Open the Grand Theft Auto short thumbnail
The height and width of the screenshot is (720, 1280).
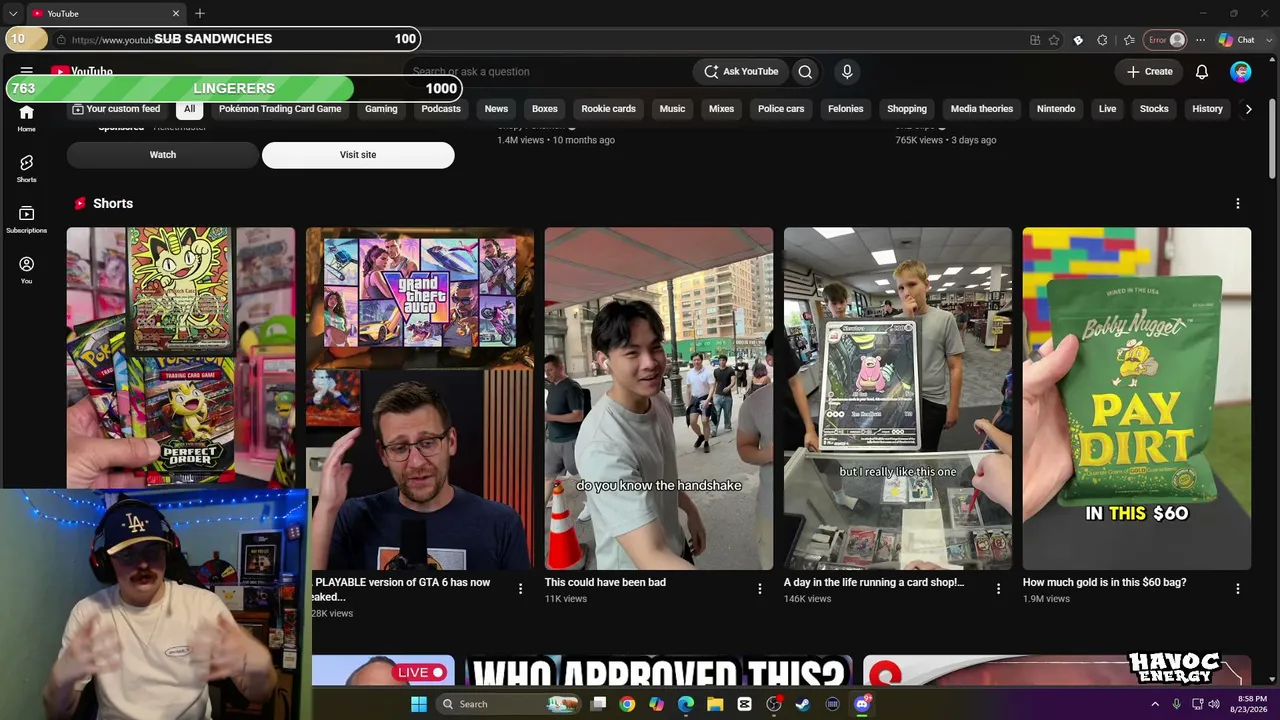point(420,398)
